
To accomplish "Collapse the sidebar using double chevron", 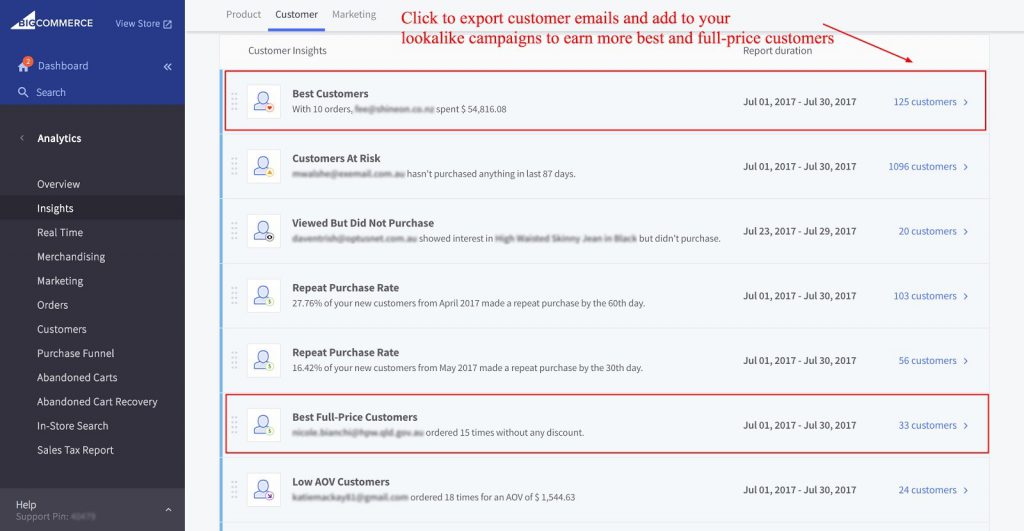I will tap(168, 67).
